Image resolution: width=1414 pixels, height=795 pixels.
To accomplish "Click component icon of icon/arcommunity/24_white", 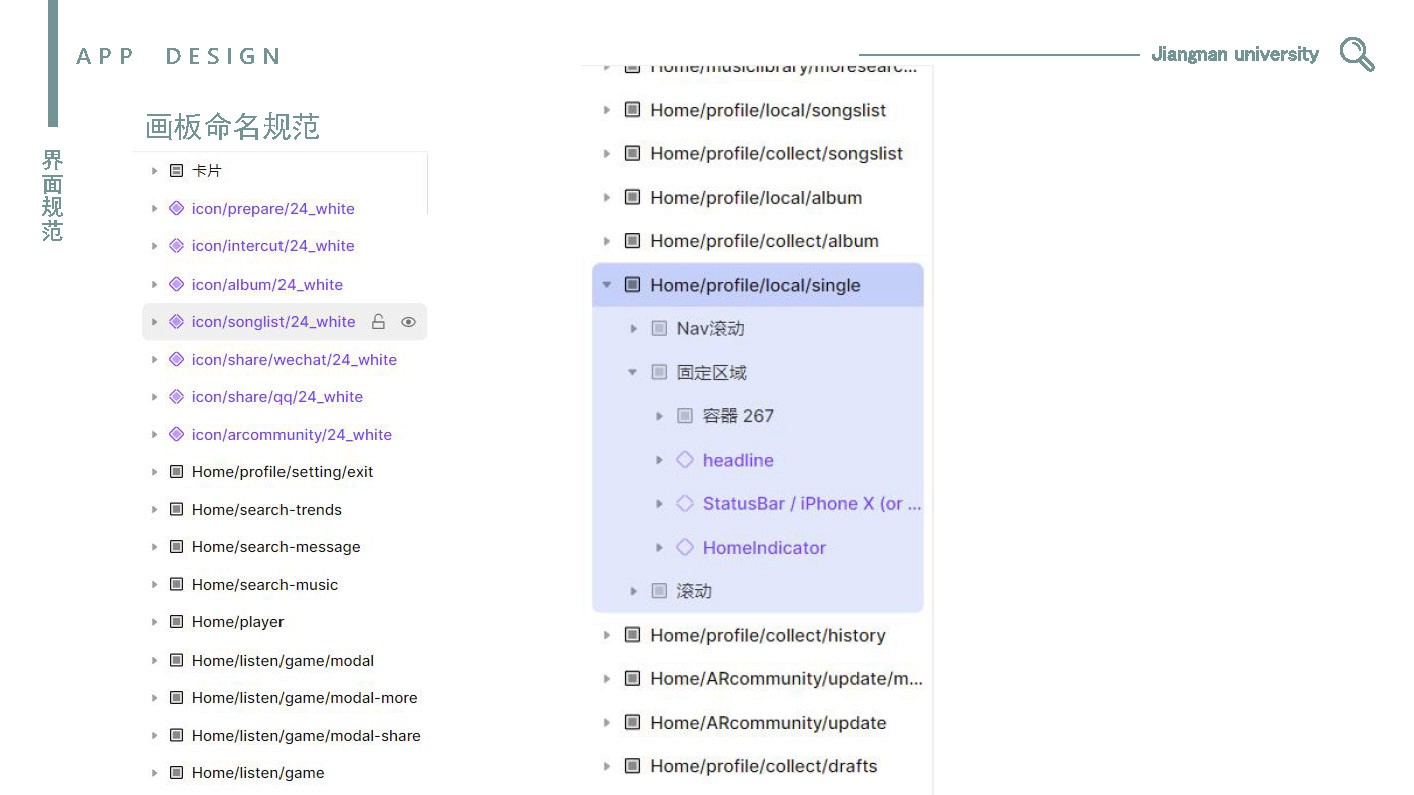I will pos(176,434).
